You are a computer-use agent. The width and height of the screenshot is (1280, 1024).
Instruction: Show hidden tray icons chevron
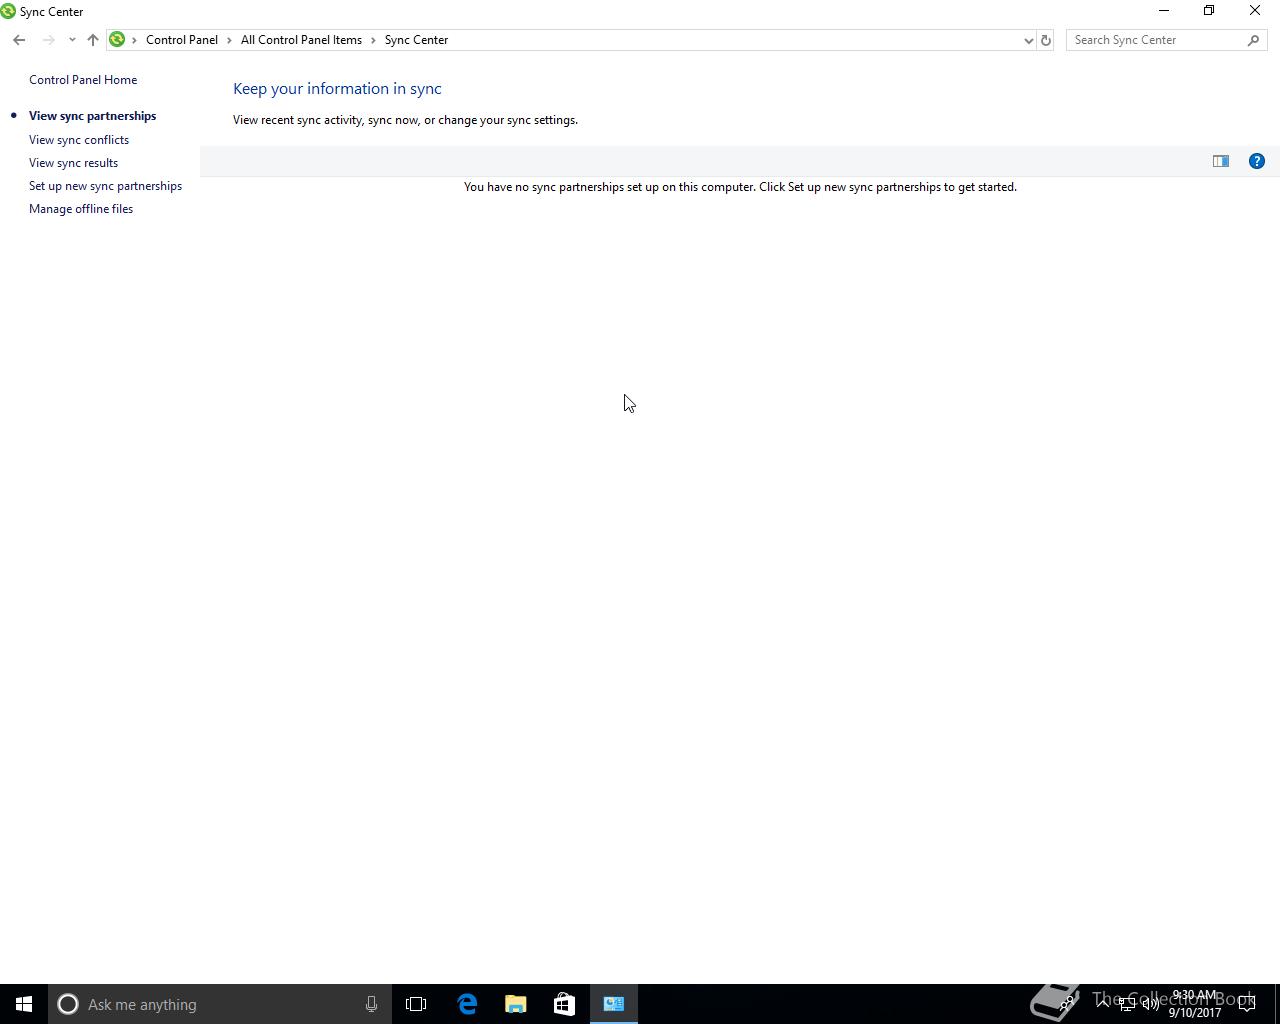tap(1103, 1004)
